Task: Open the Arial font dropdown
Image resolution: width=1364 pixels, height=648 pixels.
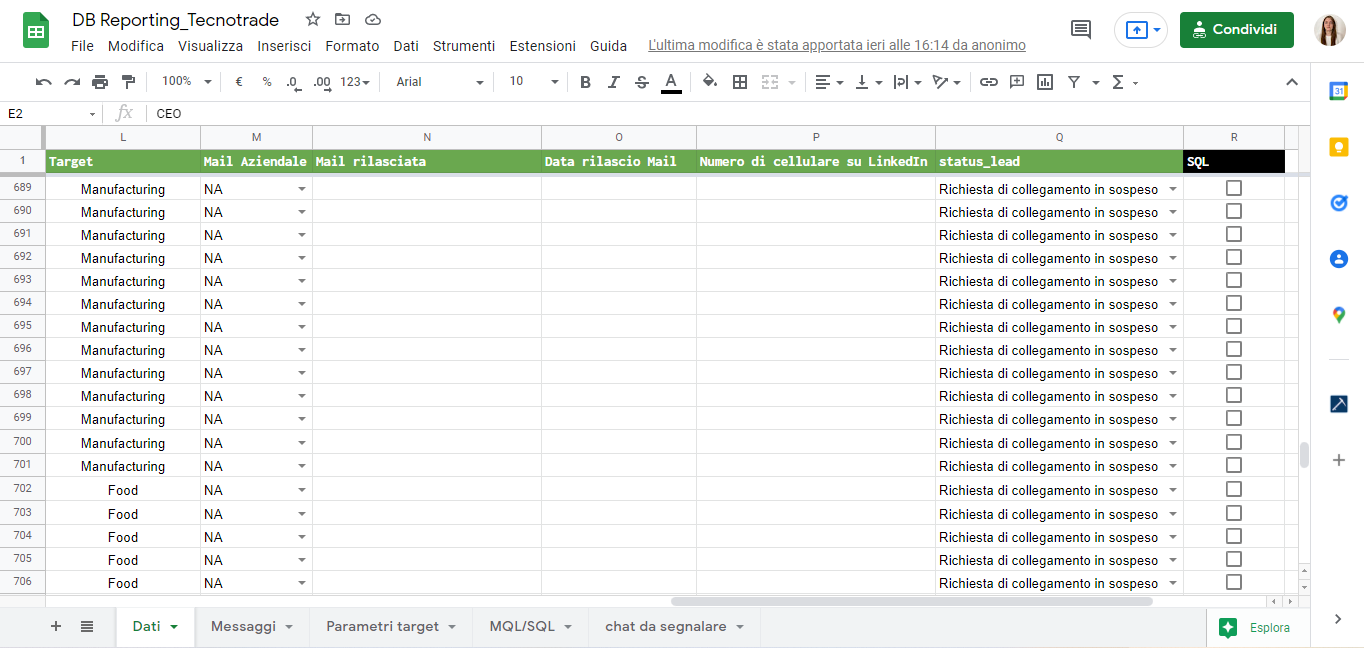Action: coord(439,82)
